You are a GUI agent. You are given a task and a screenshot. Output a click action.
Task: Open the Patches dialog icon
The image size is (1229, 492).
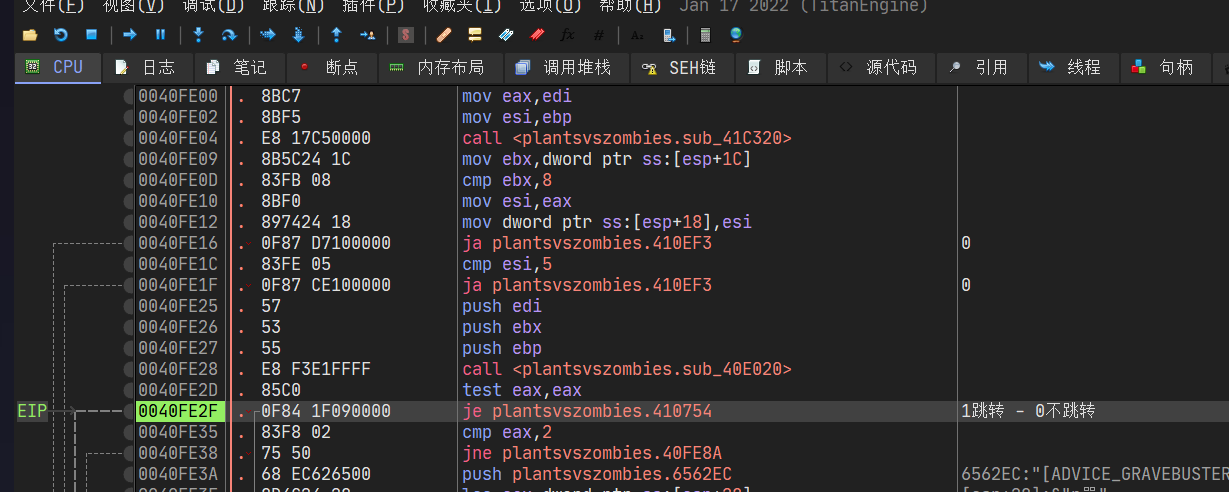[x=444, y=35]
